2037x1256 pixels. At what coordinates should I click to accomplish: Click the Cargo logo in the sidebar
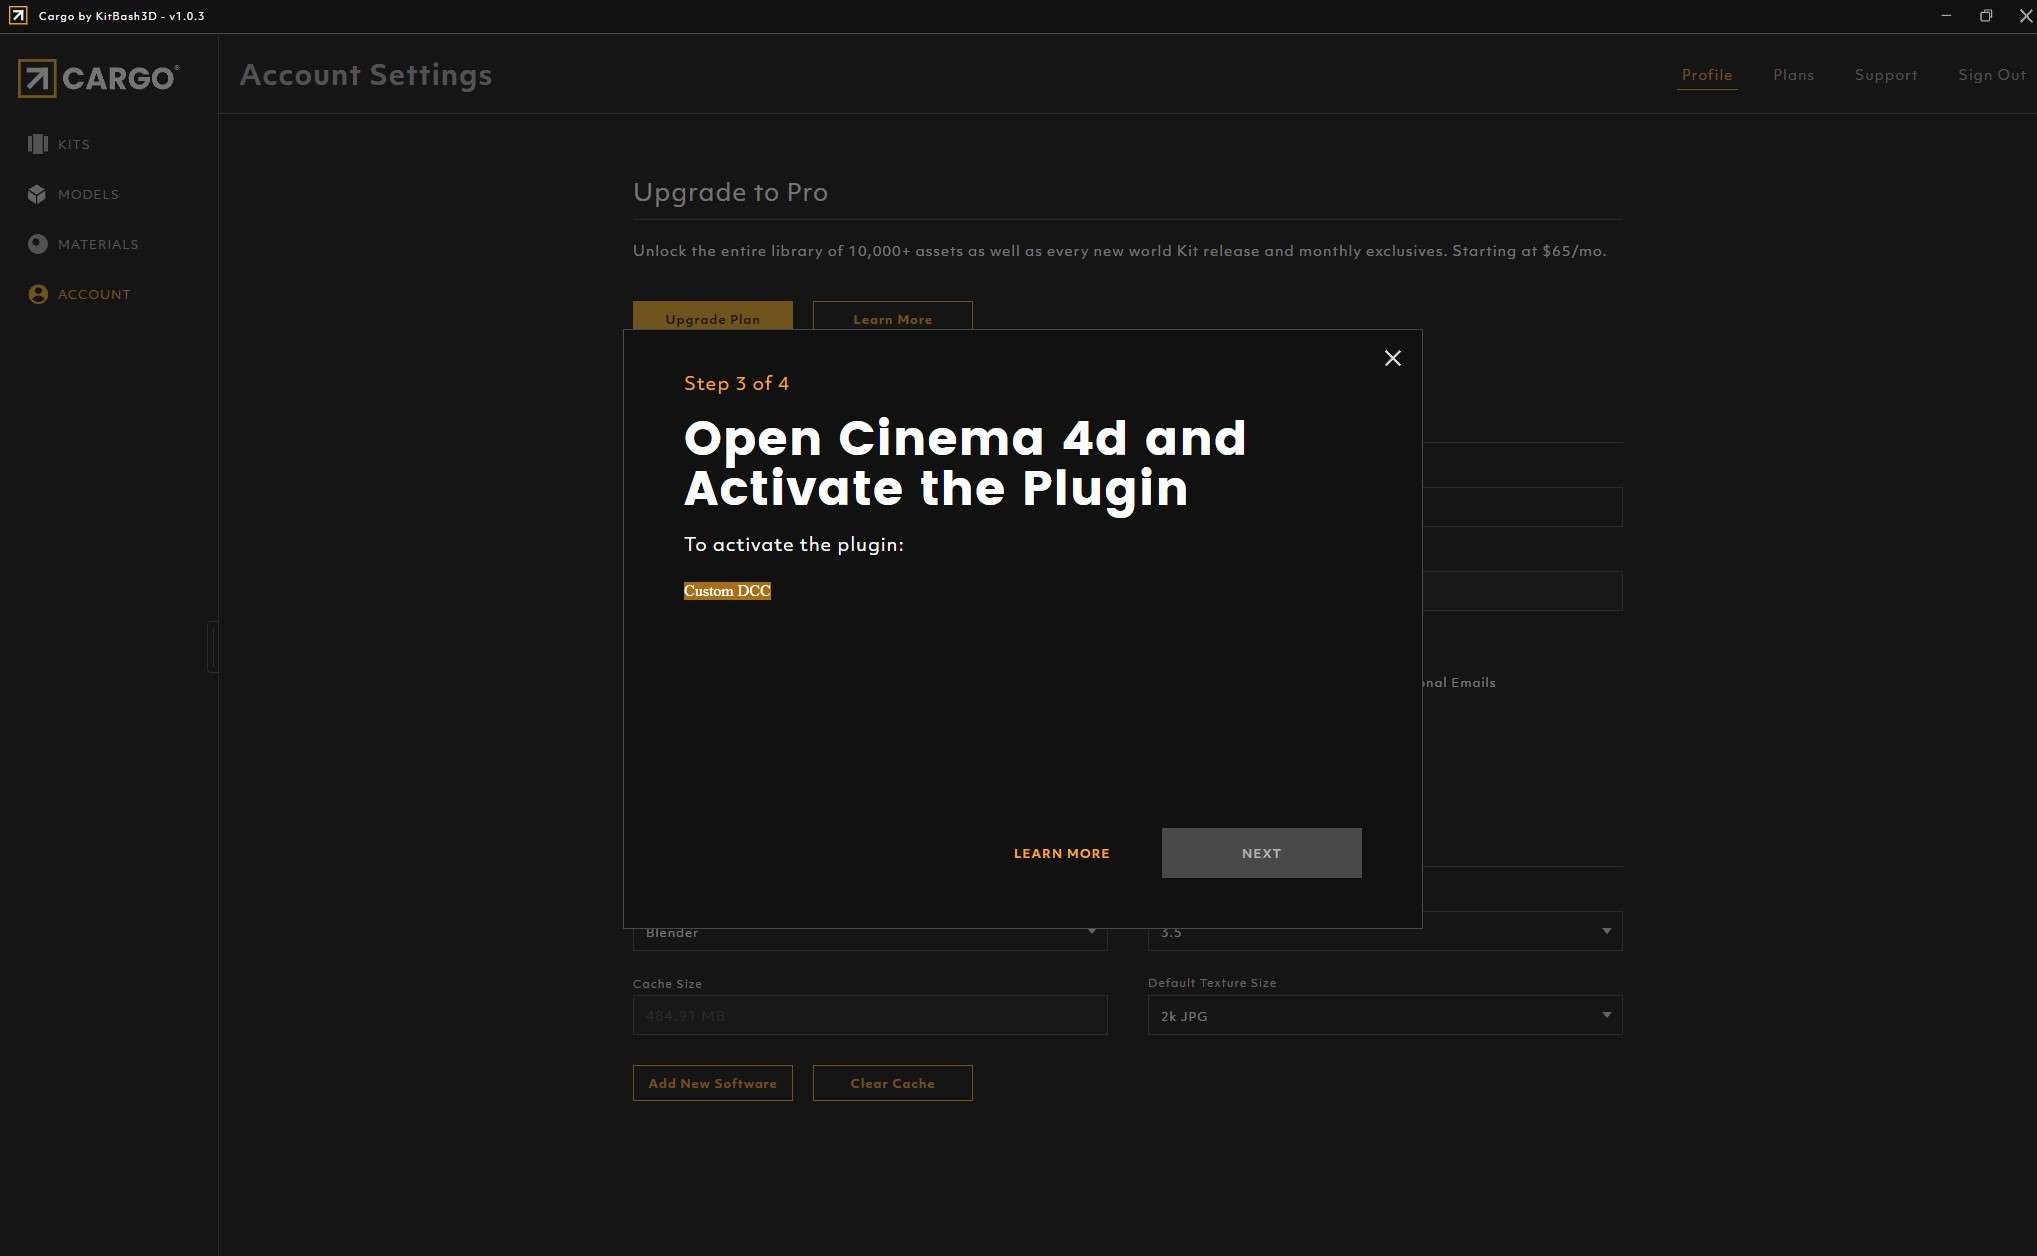click(98, 78)
